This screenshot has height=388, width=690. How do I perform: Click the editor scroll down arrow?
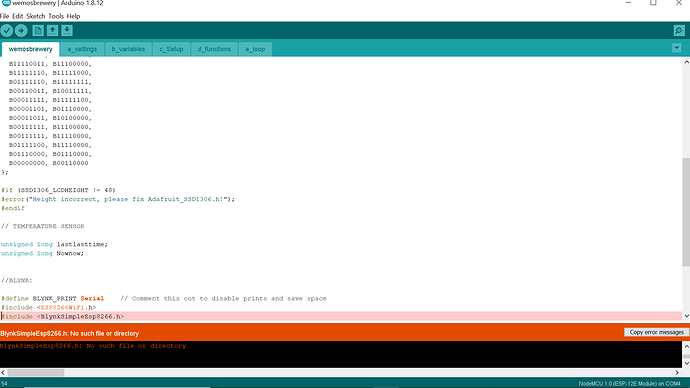[x=686, y=316]
